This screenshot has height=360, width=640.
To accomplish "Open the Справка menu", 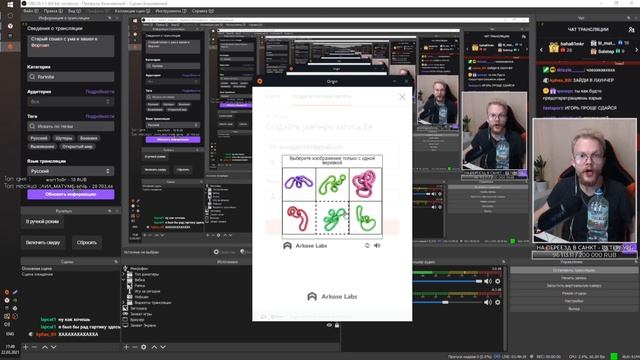I will point(202,11).
